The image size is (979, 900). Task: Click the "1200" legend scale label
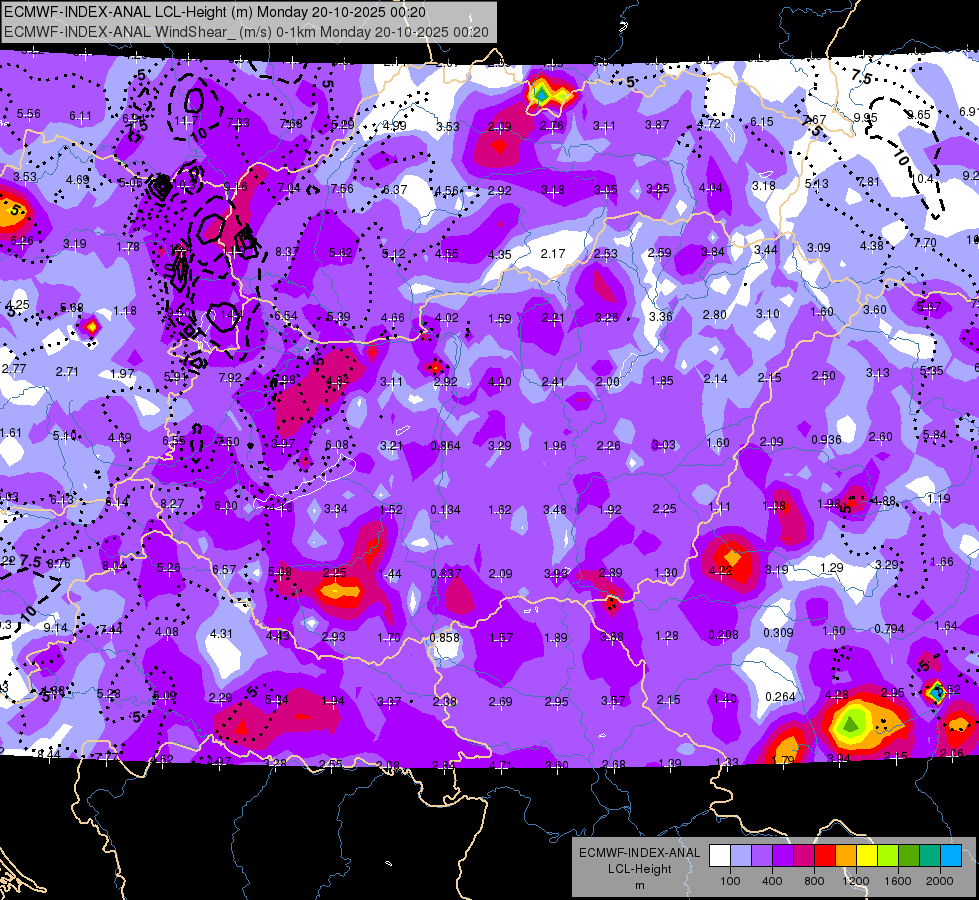click(x=855, y=881)
